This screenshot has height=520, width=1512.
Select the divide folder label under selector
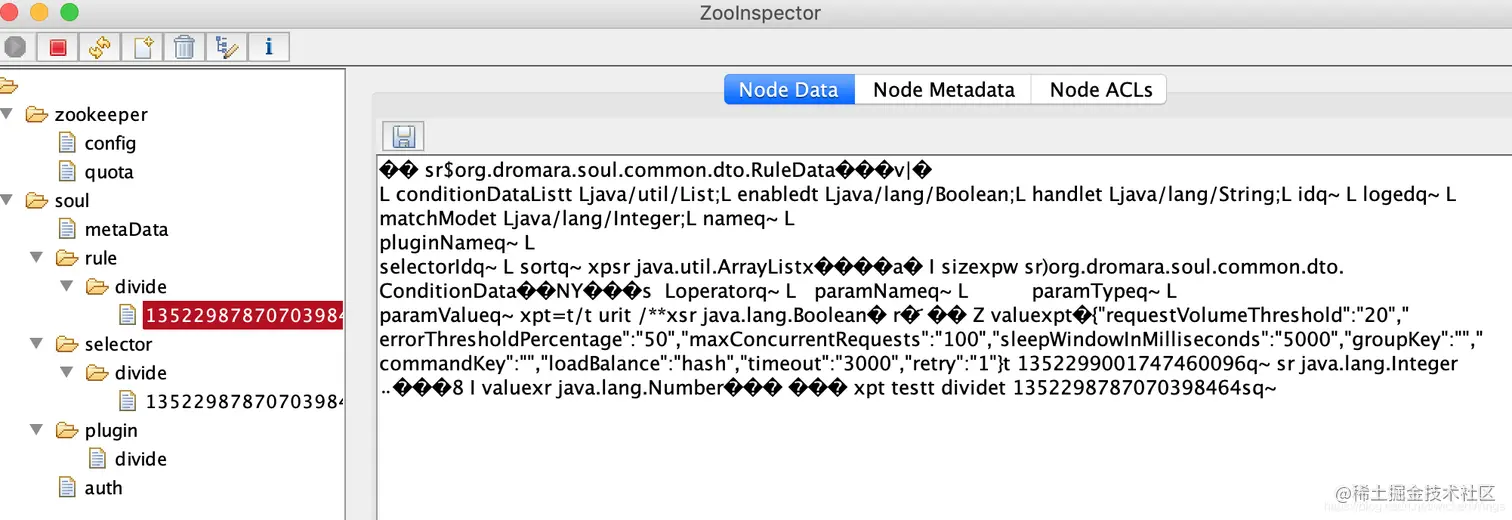(141, 373)
